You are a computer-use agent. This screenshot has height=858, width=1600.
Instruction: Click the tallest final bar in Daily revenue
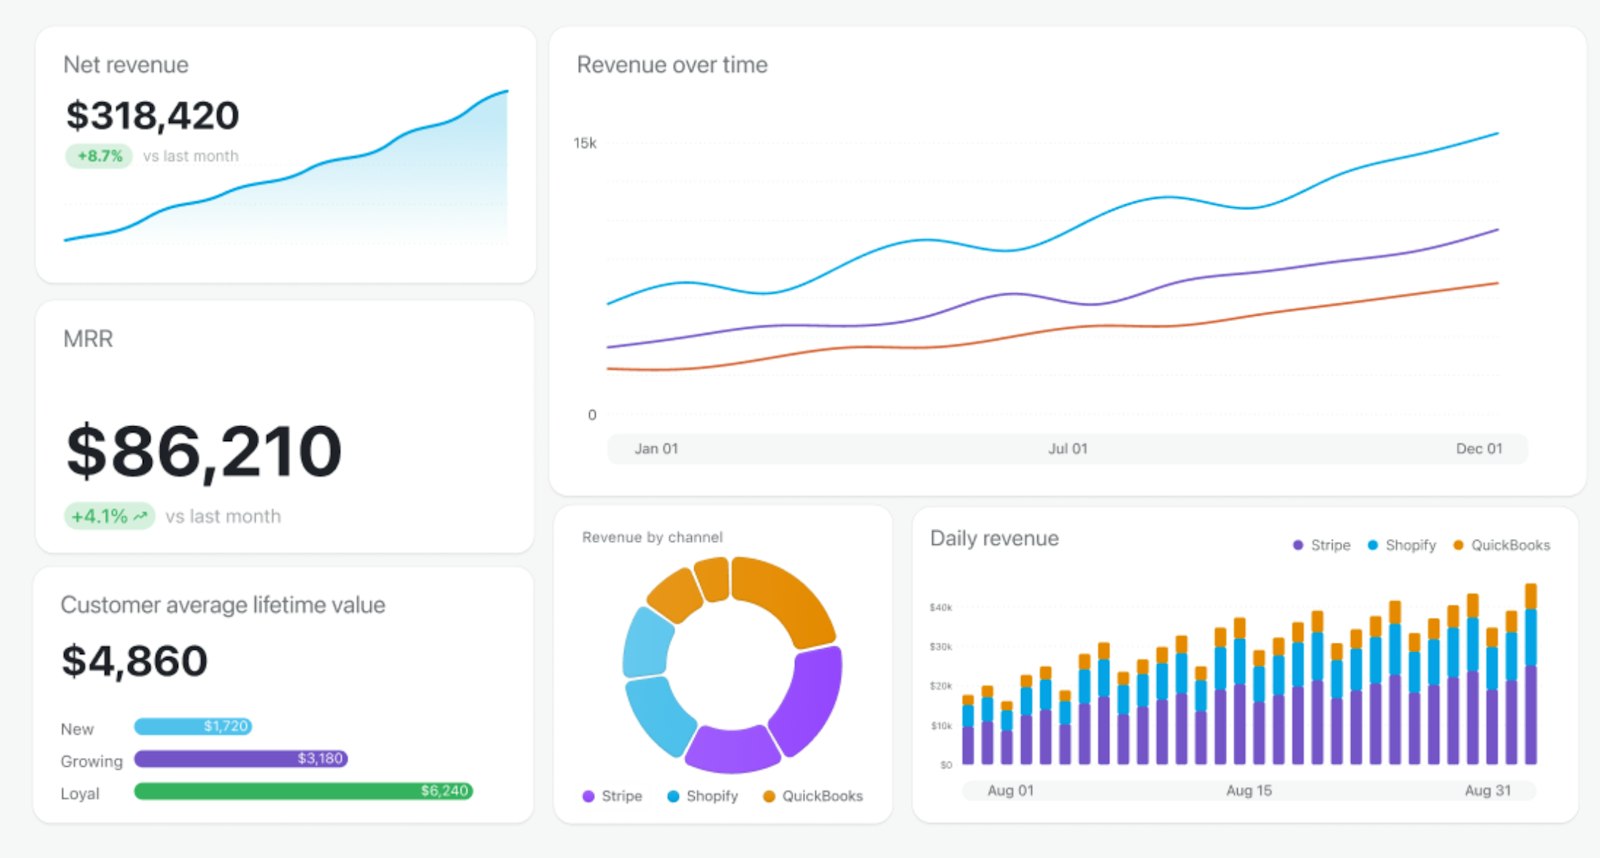click(x=1530, y=675)
